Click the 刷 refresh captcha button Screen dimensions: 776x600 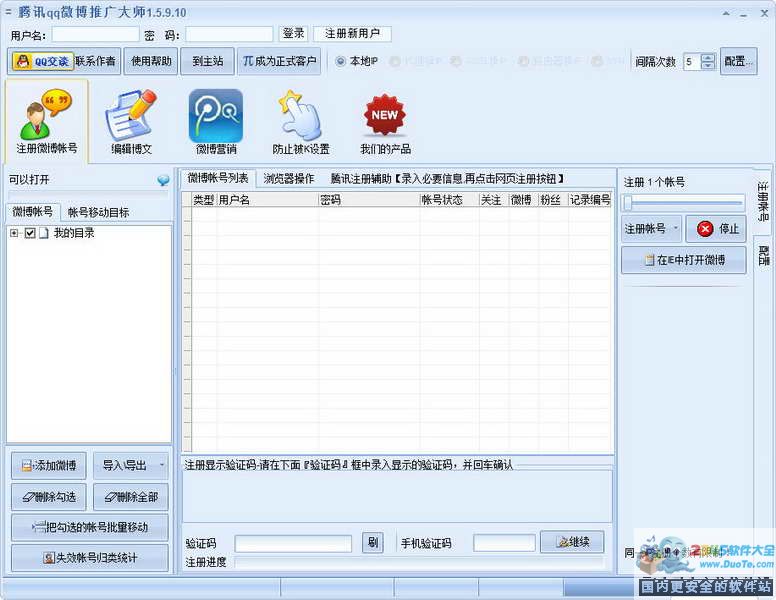(x=372, y=543)
